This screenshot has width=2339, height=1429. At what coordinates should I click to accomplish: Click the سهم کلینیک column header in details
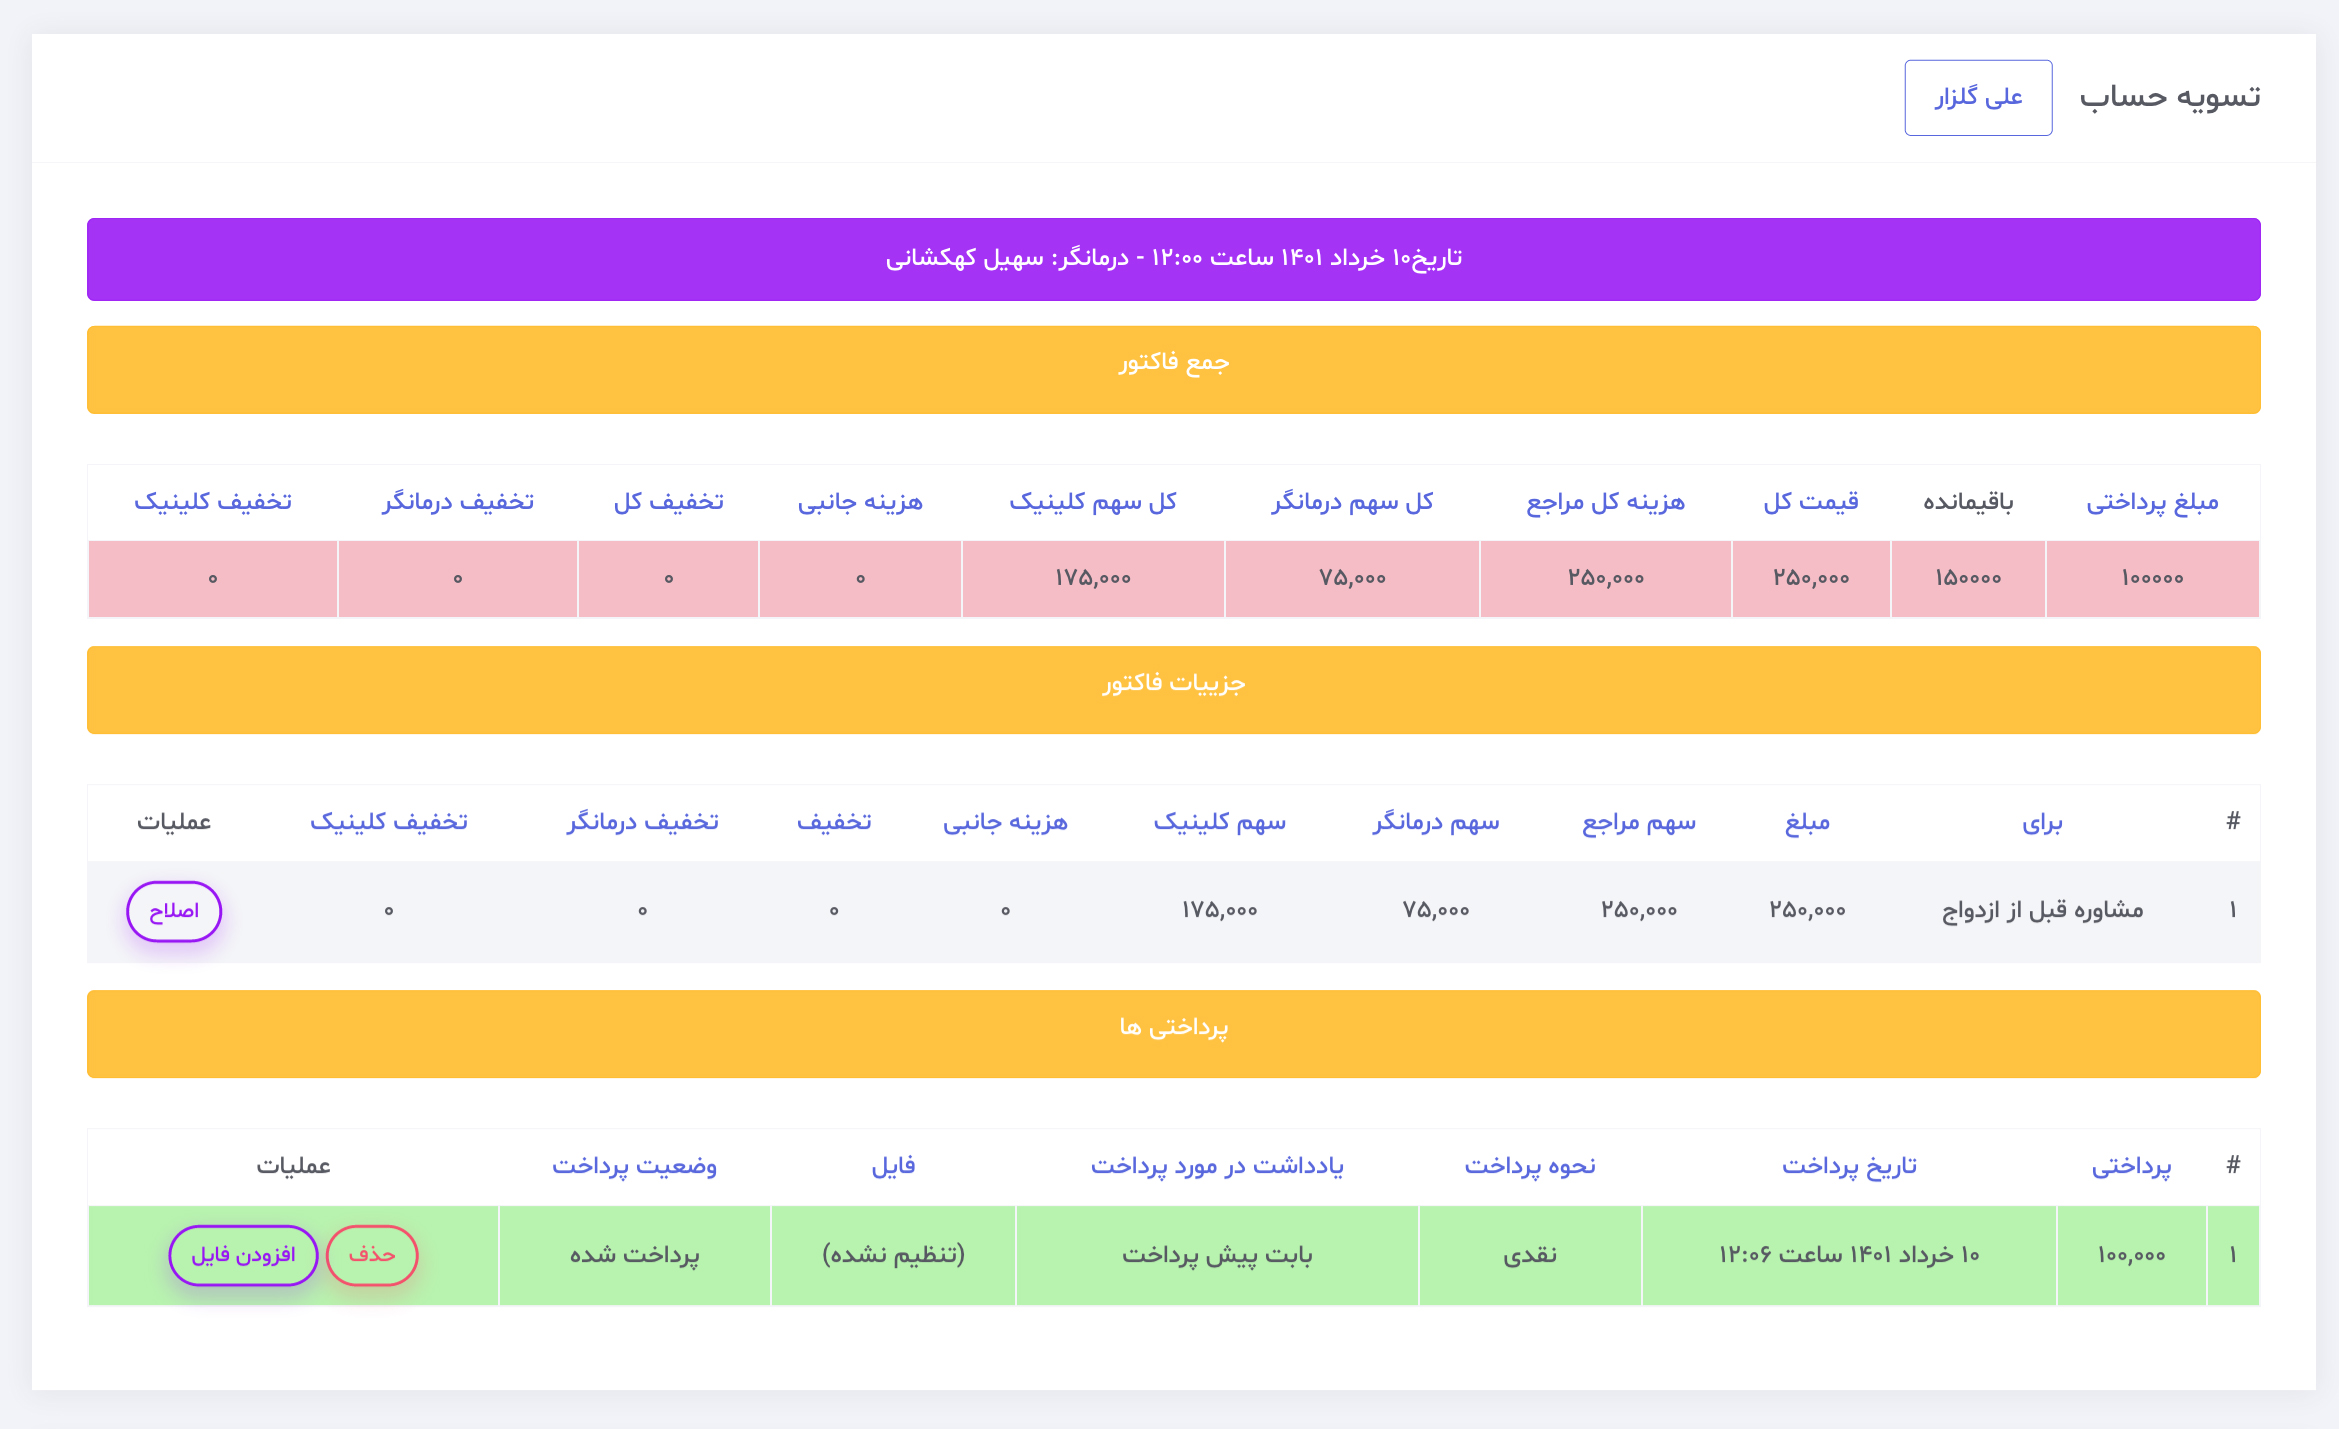pyautogui.click(x=1219, y=823)
